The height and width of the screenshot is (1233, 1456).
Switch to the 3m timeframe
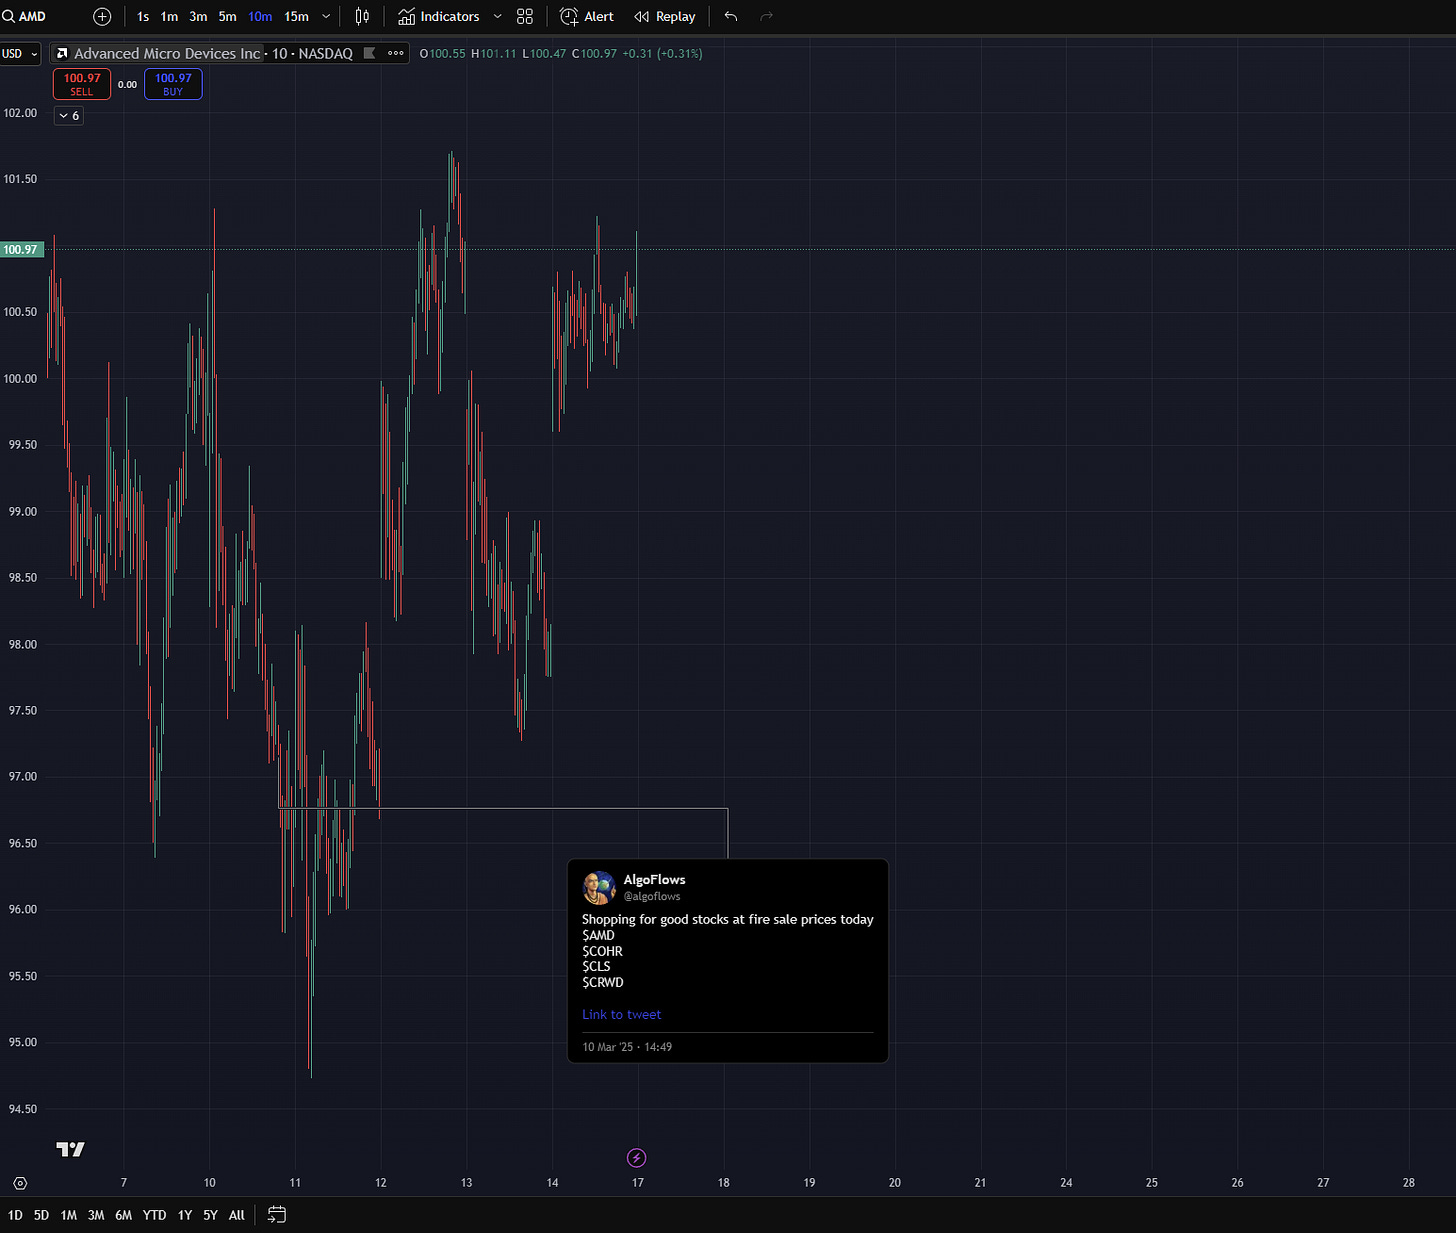coord(198,16)
